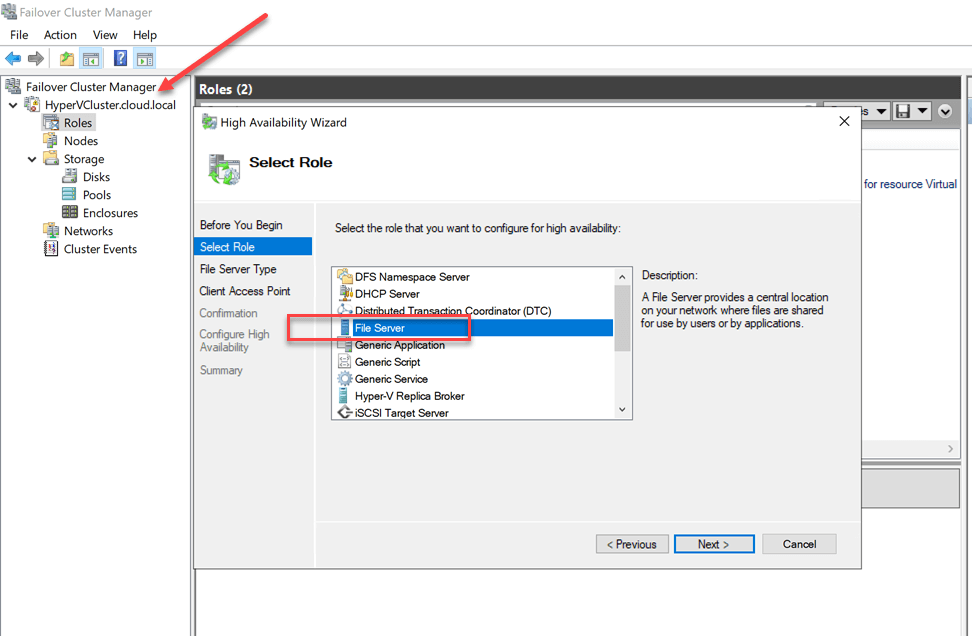The height and width of the screenshot is (636, 972).
Task: Select Enclosures under Storage
Action: tap(110, 213)
